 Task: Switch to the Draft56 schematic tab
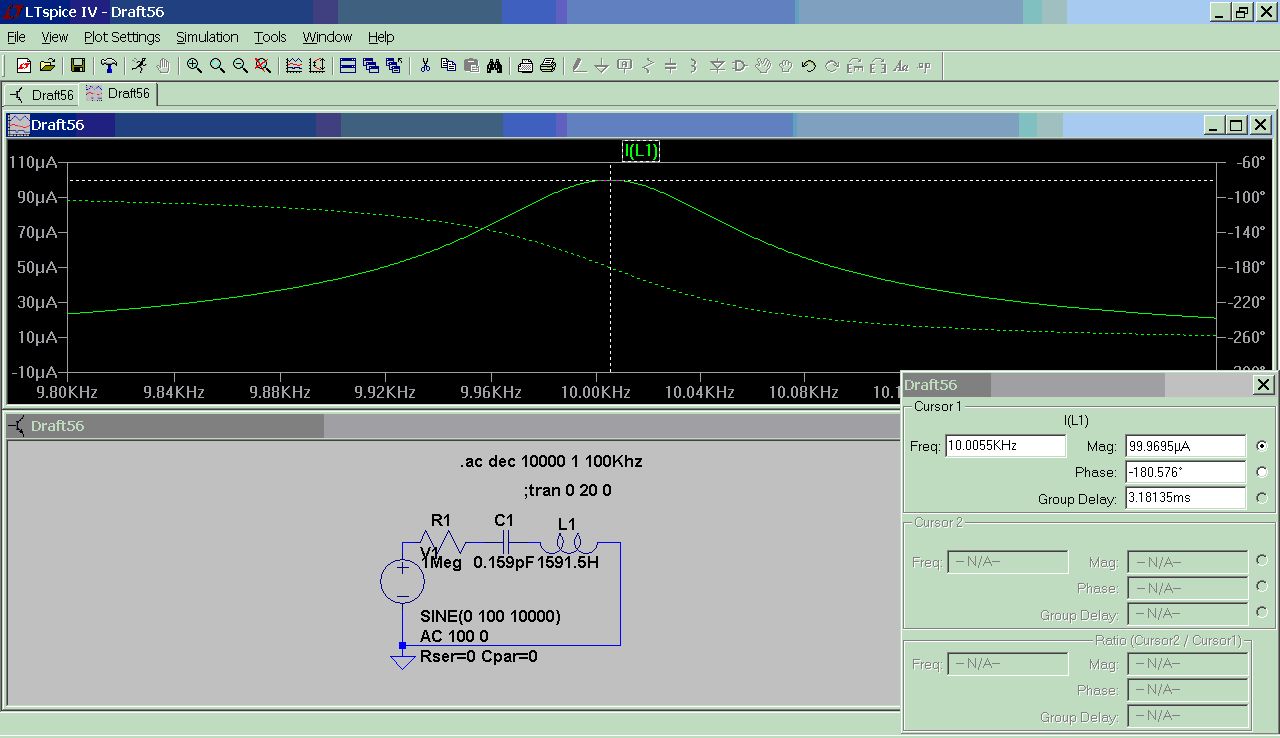click(42, 95)
